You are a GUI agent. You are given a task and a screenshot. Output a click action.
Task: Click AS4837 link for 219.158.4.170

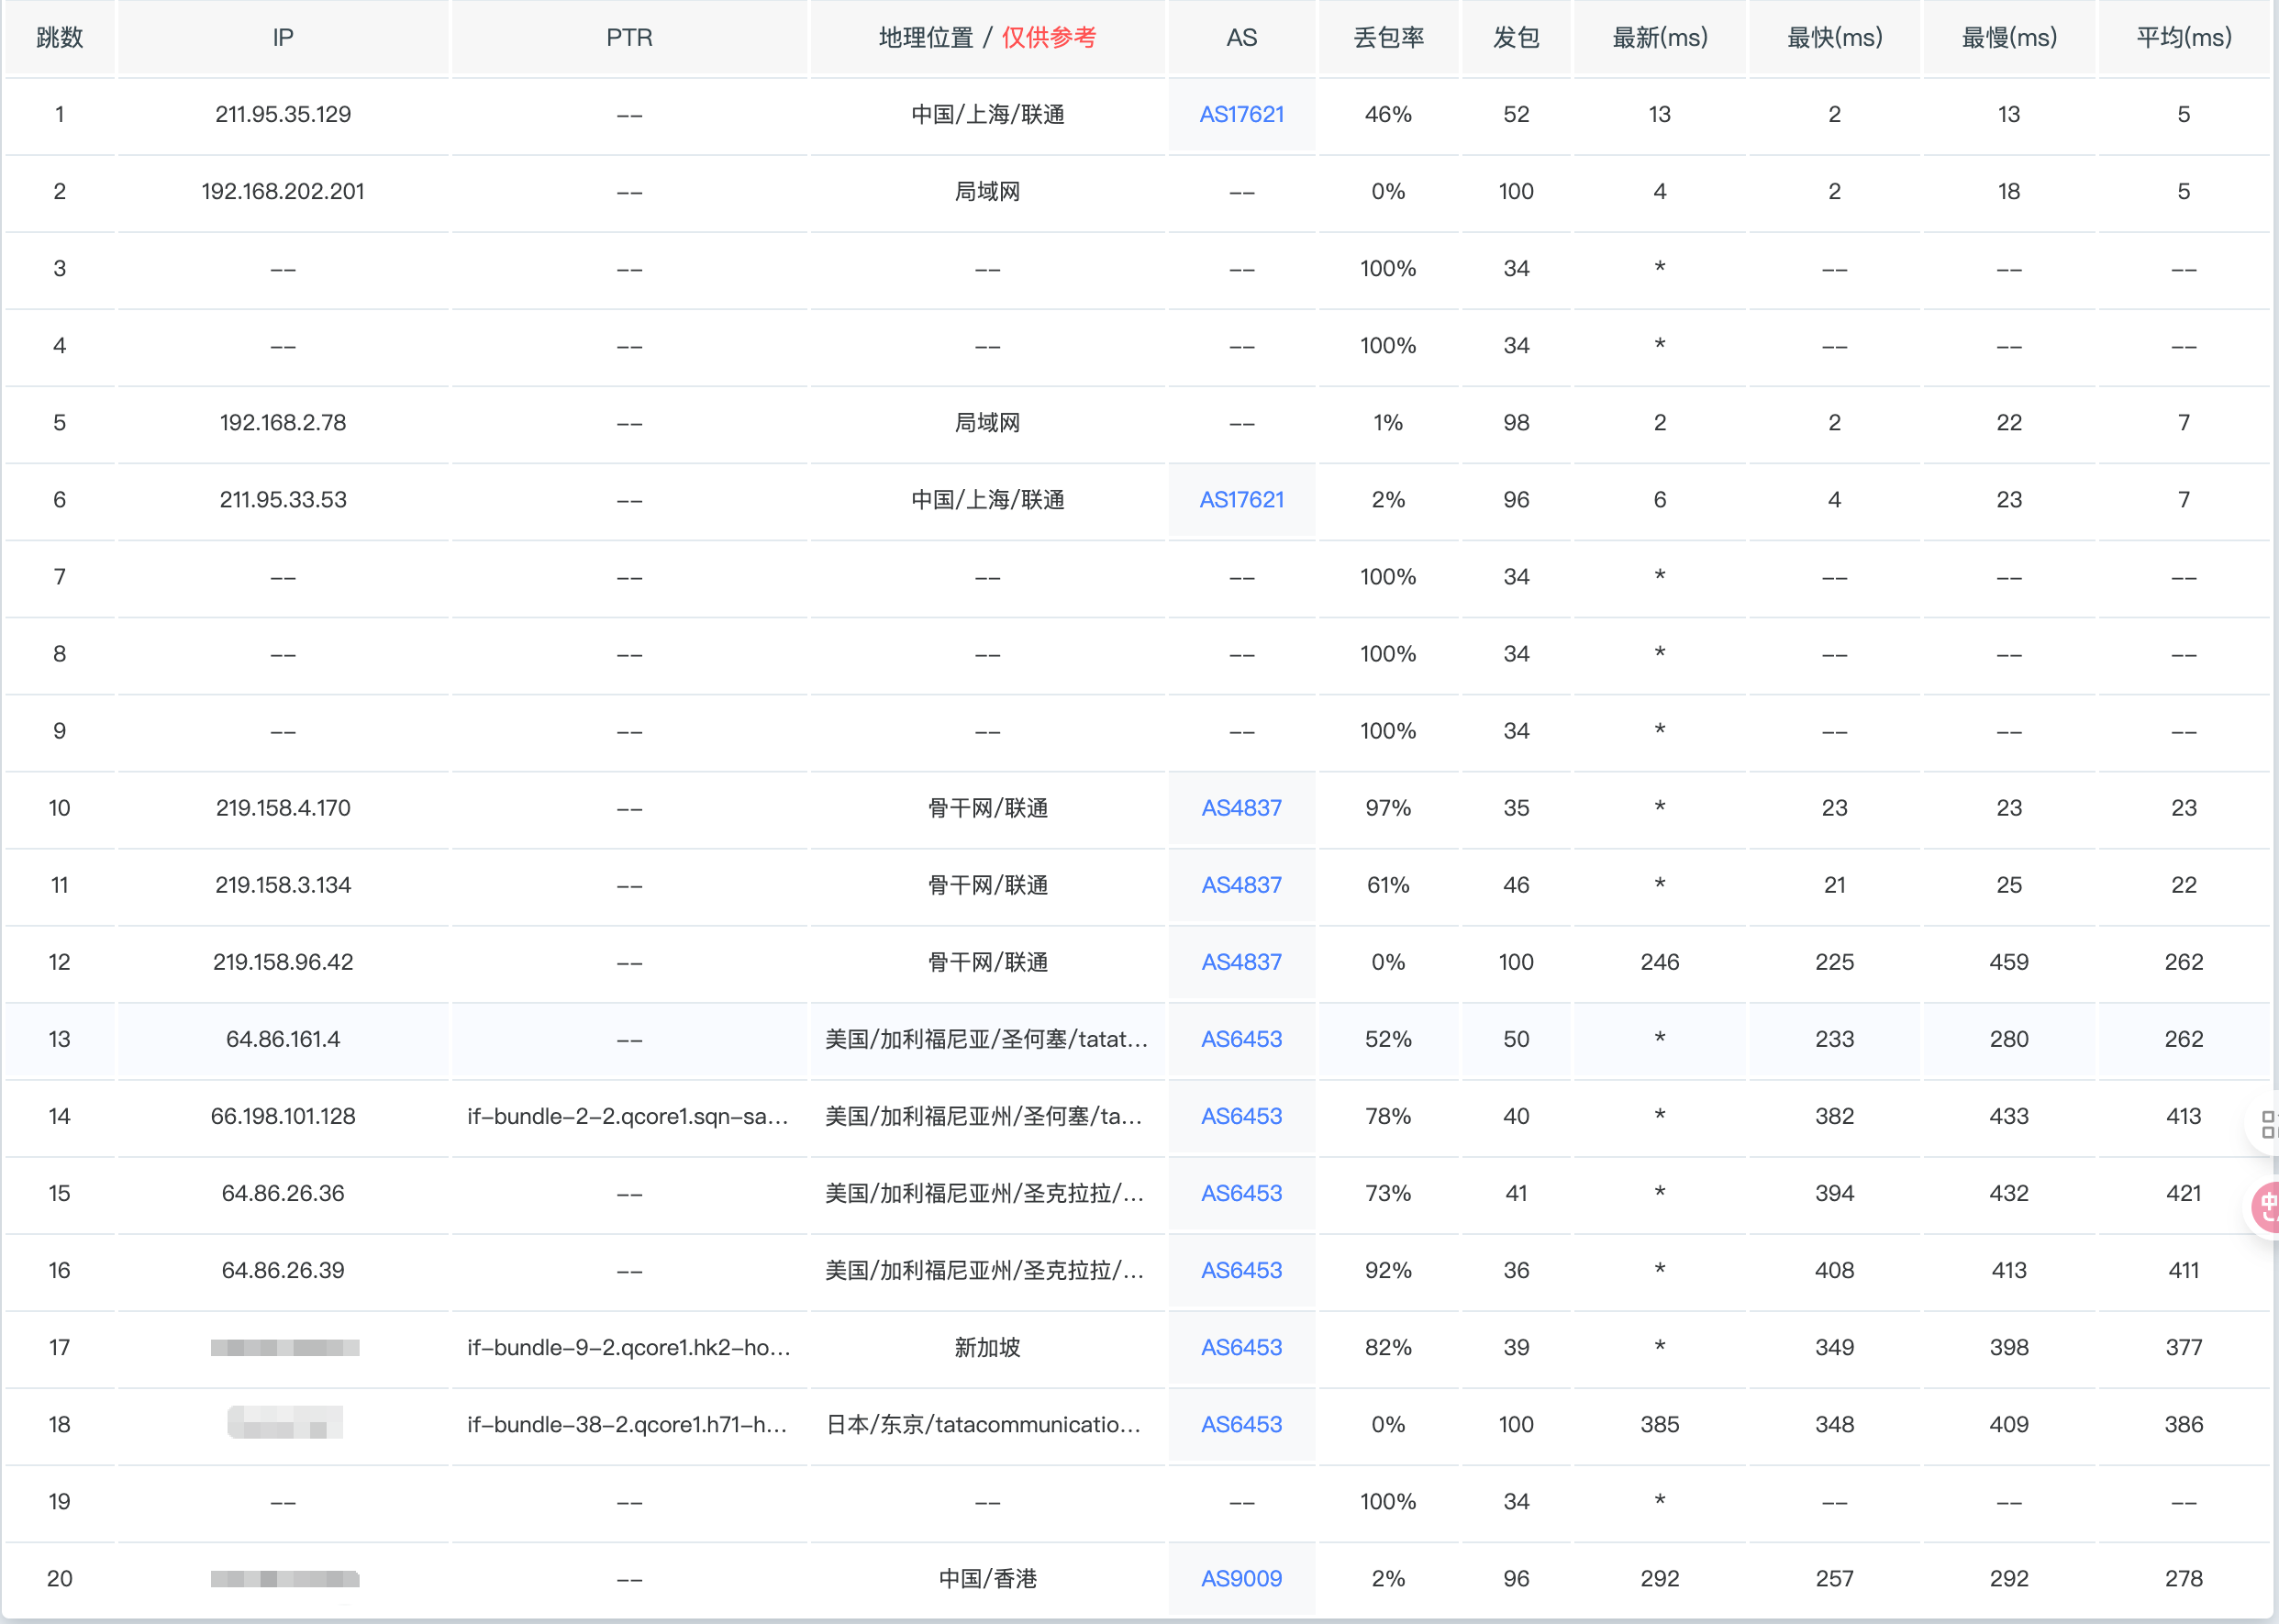tap(1241, 808)
